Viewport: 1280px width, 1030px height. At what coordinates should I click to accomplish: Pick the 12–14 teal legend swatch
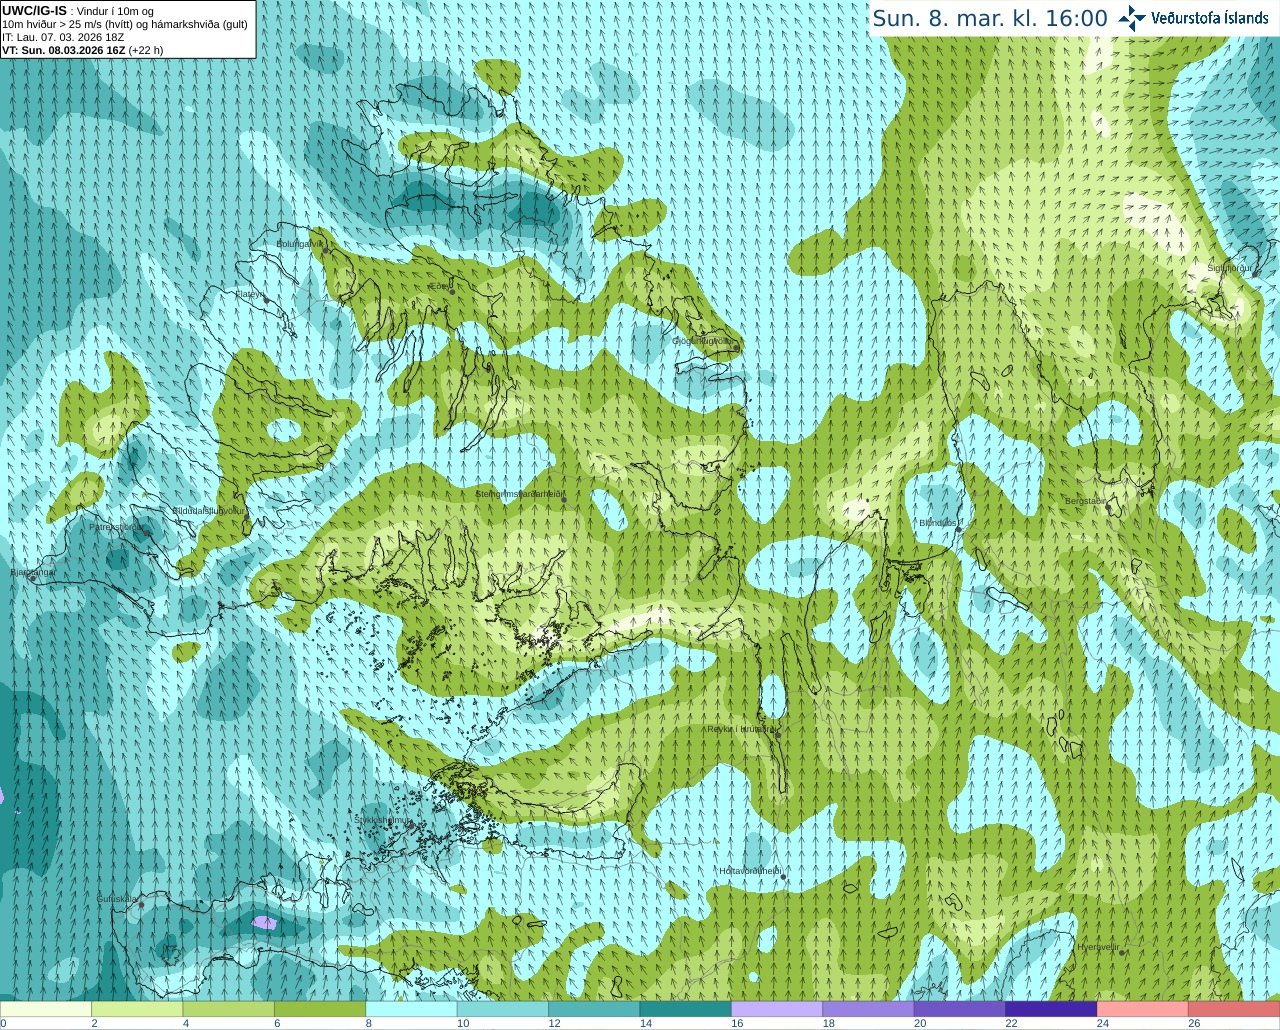[x=594, y=1009]
